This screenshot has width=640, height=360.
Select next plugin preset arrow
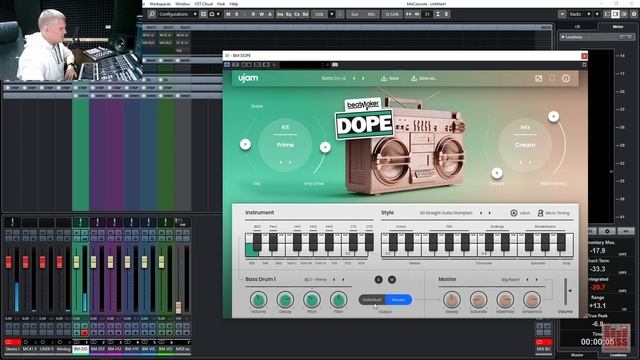363,78
